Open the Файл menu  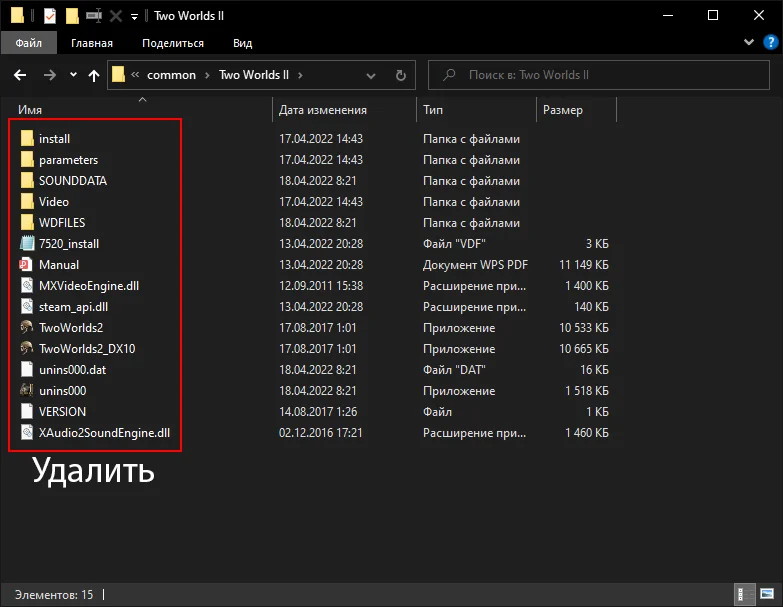tap(28, 43)
